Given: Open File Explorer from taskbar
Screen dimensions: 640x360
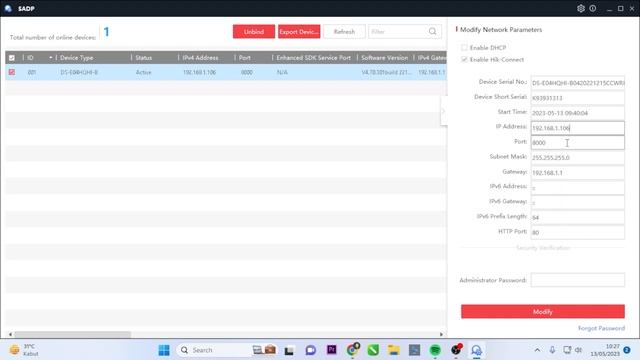Looking at the screenshot, I should (x=393, y=350).
